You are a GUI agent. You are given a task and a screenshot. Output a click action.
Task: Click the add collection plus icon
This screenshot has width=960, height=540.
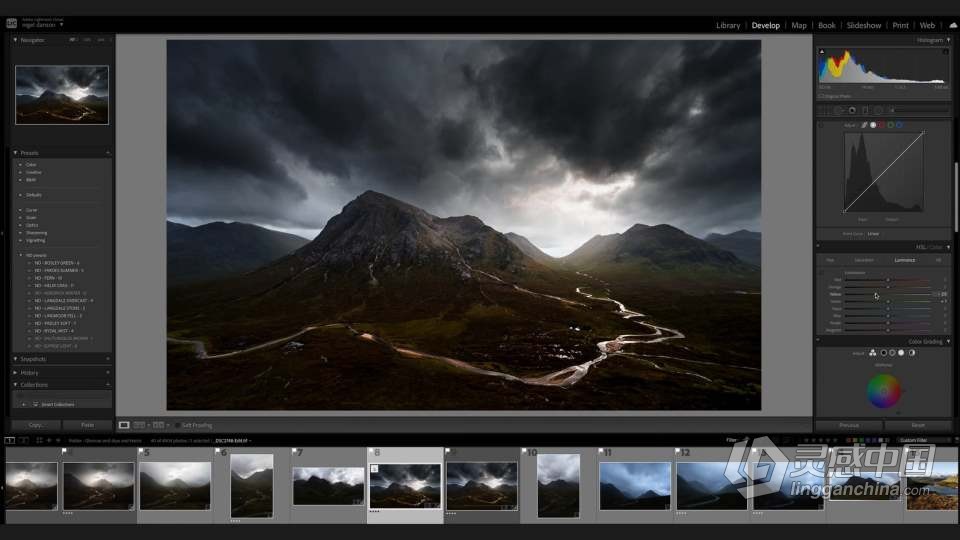click(108, 385)
